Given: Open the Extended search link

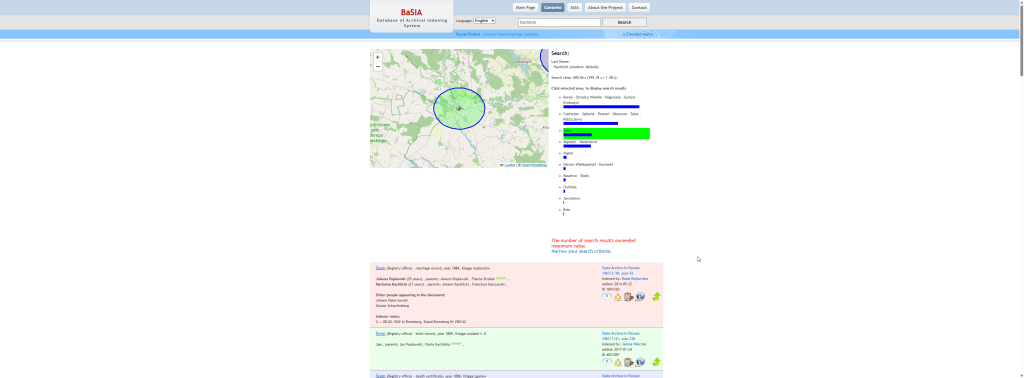Looking at the screenshot, I should pyautogui.click(x=638, y=34).
